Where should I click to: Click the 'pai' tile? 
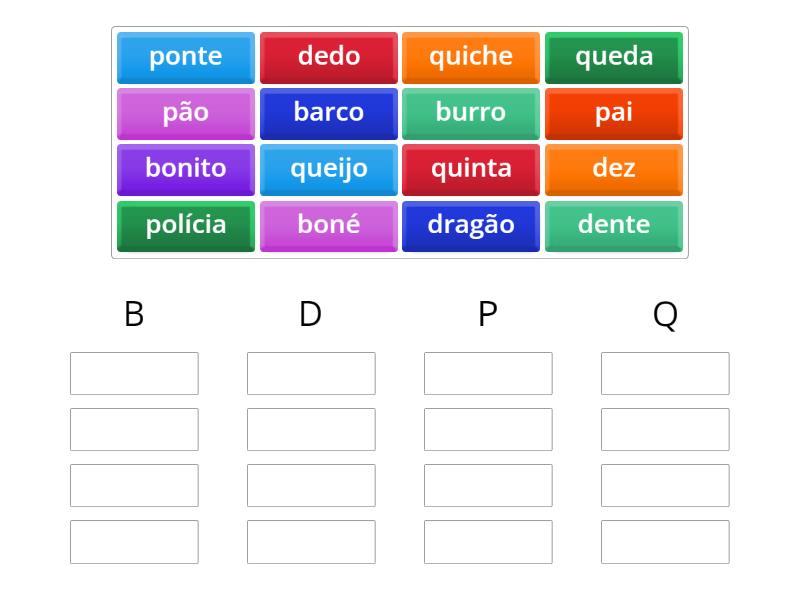pos(614,113)
